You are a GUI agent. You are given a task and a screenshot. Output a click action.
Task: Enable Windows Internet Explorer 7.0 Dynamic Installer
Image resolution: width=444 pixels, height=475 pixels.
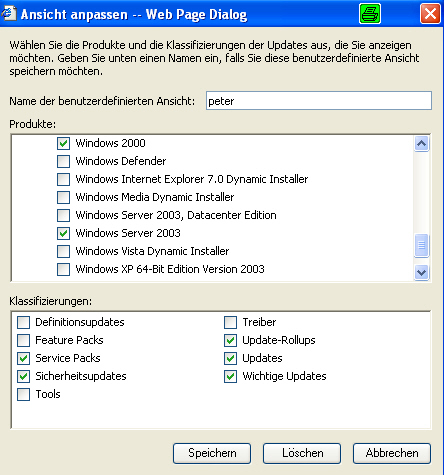pyautogui.click(x=63, y=179)
